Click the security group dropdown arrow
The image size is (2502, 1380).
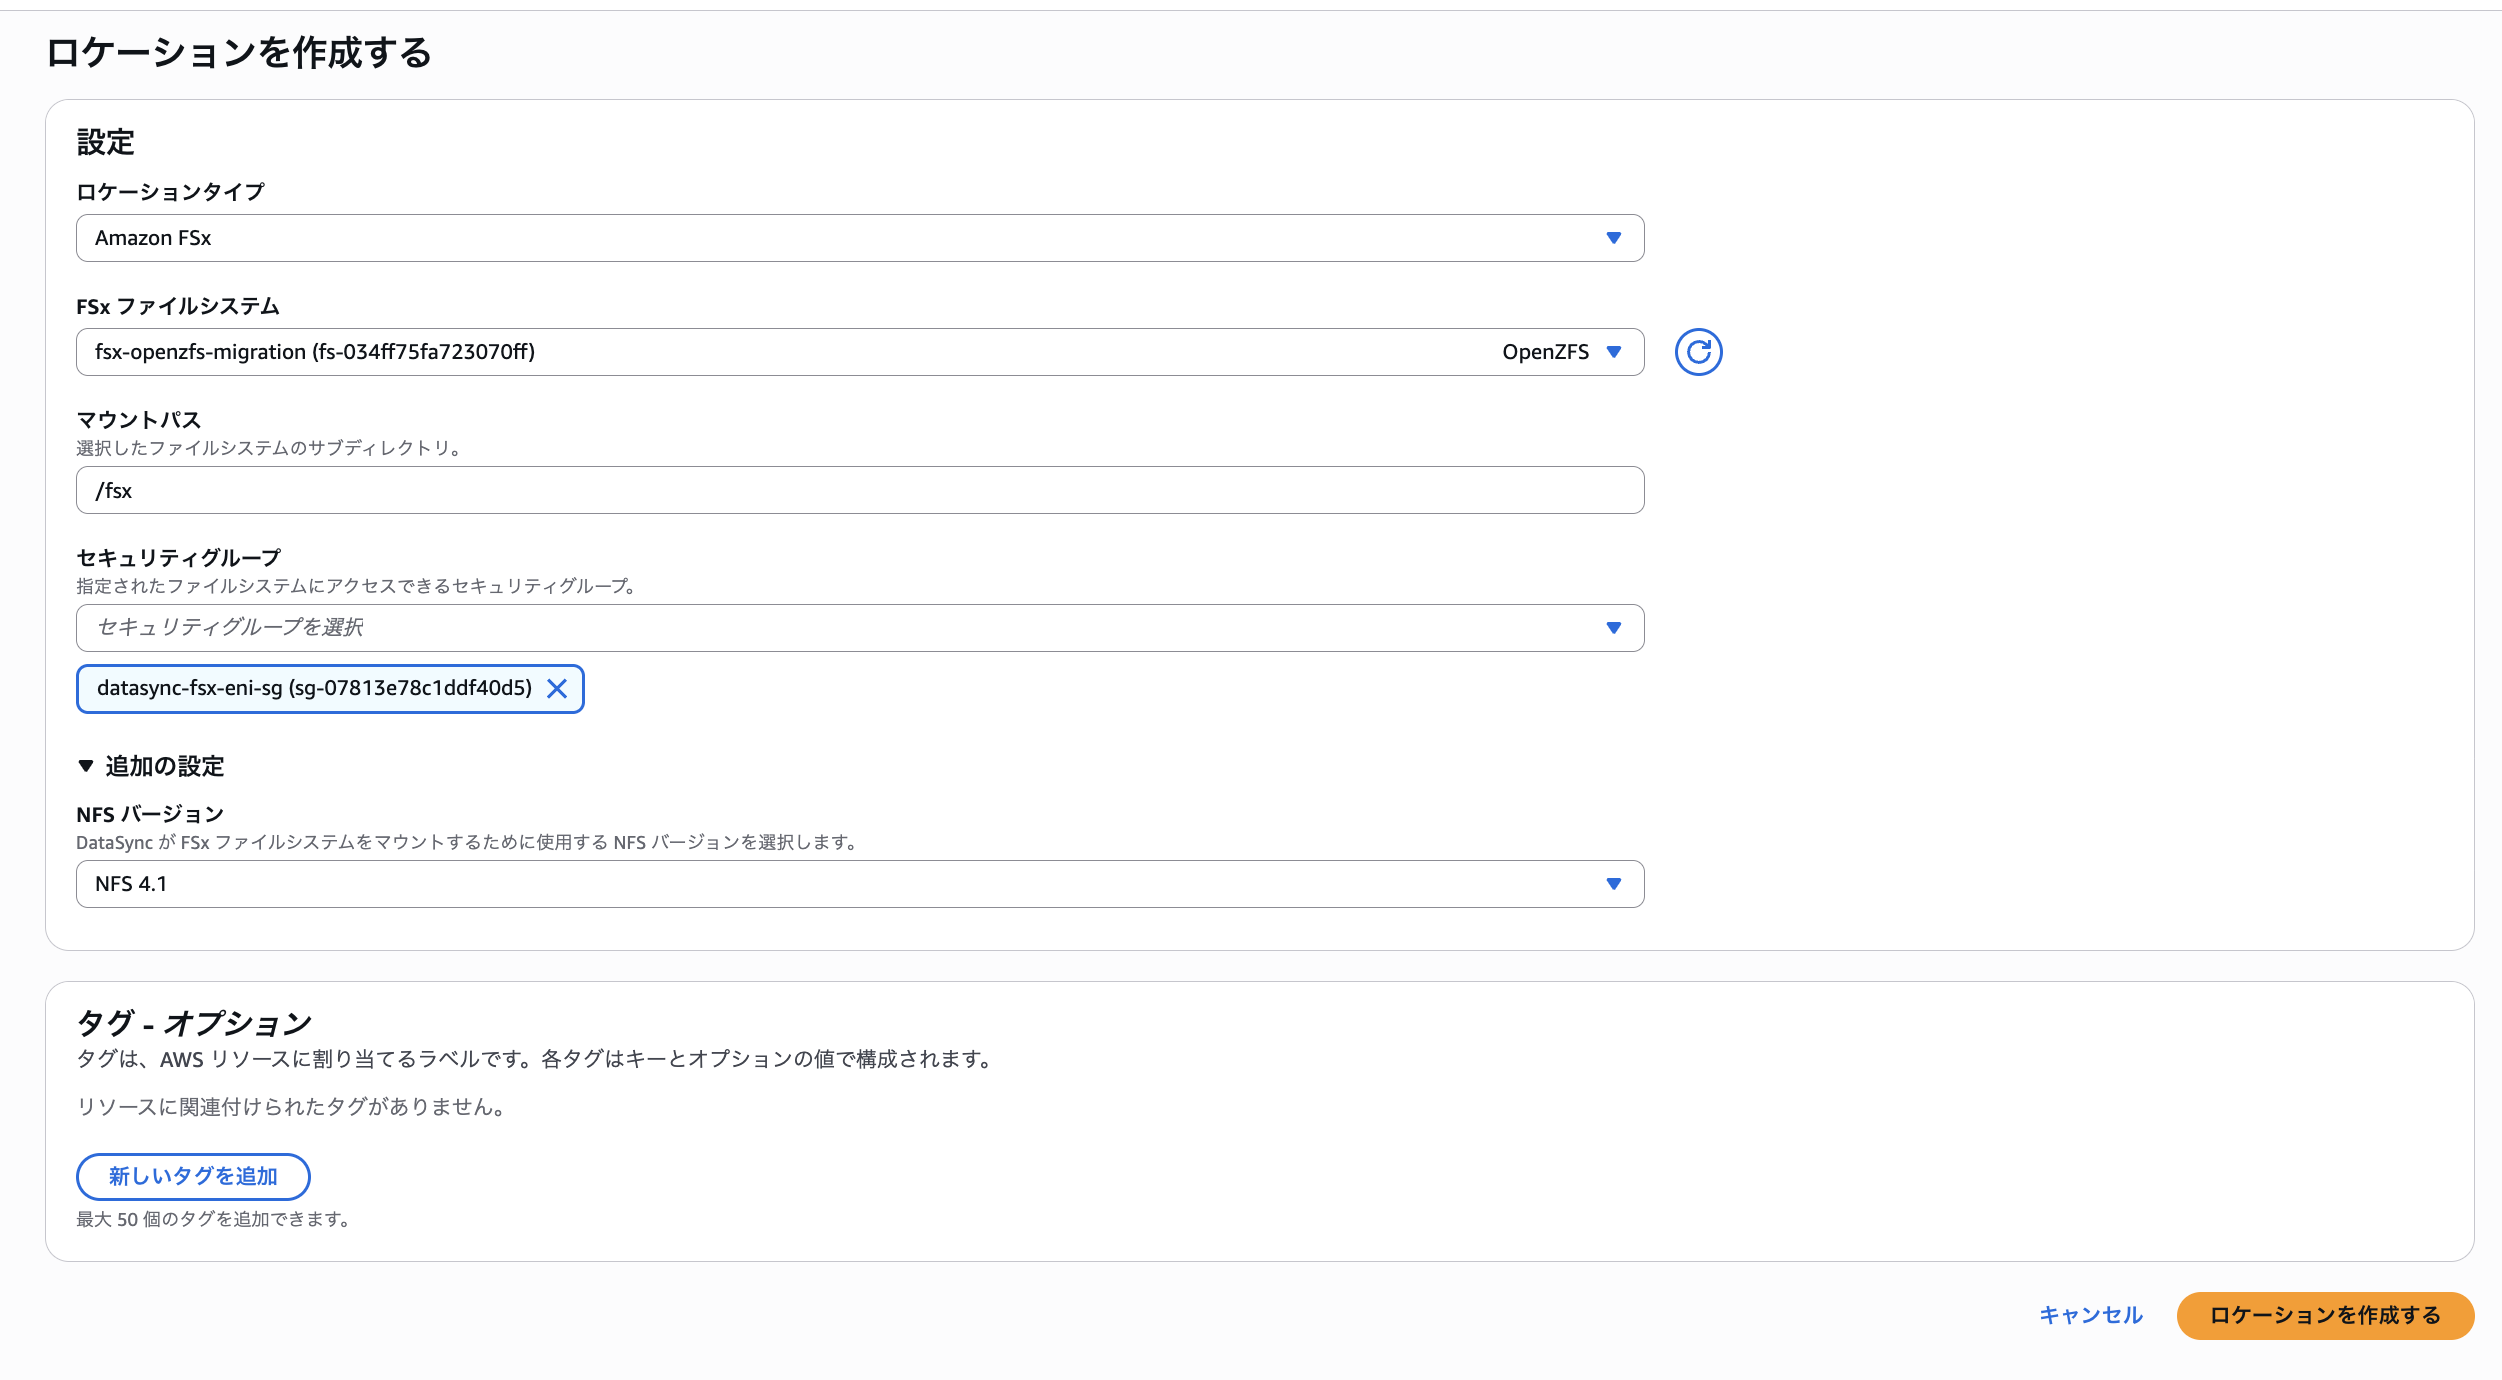click(x=1613, y=628)
